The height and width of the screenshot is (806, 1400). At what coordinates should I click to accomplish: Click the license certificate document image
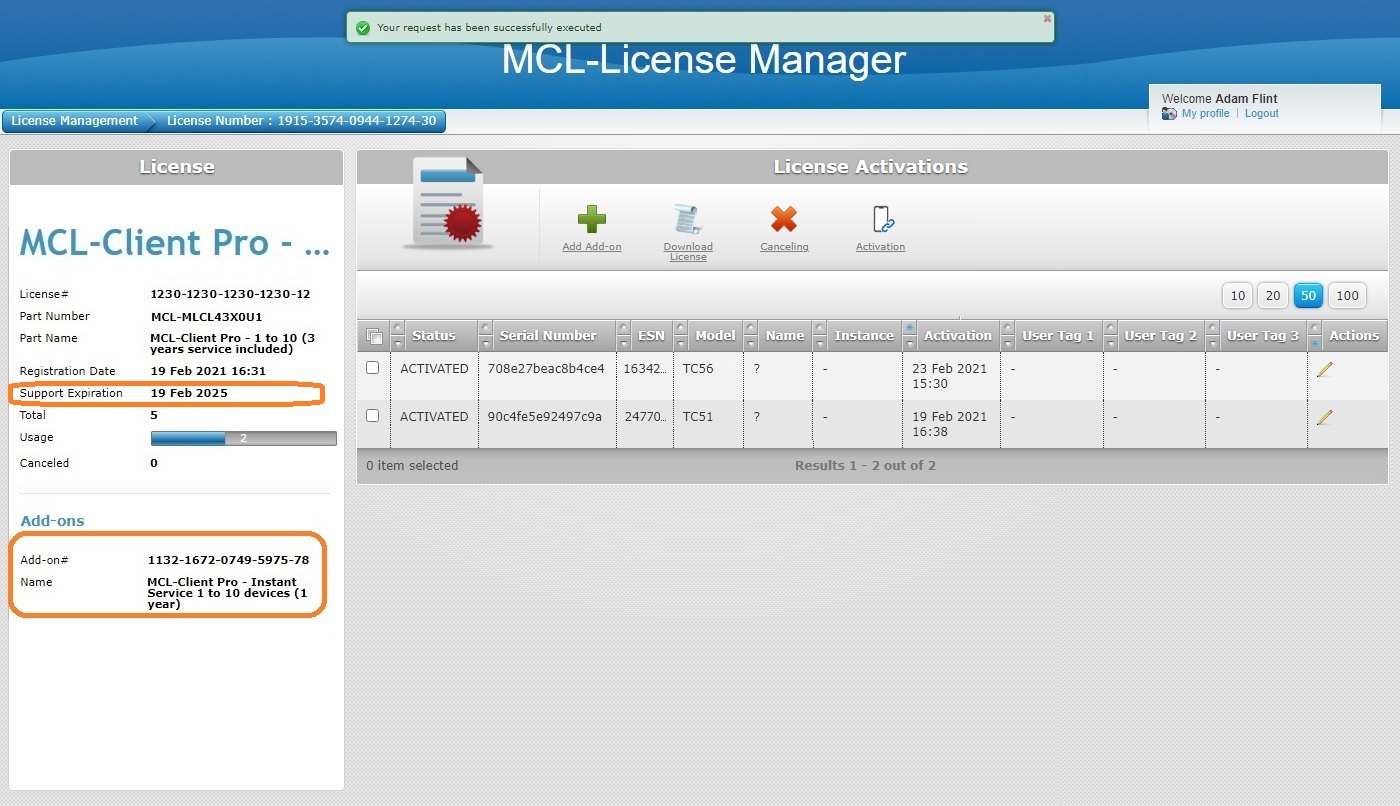pyautogui.click(x=447, y=203)
